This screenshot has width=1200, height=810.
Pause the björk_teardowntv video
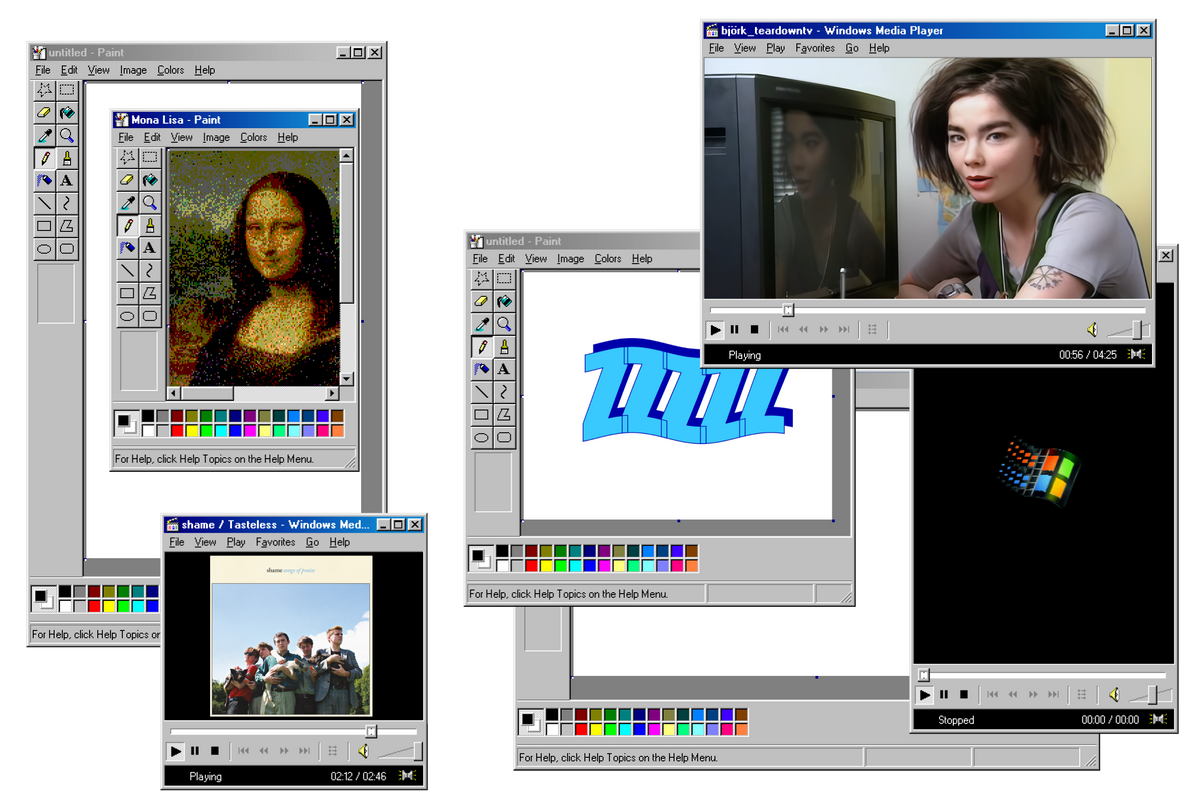click(735, 330)
